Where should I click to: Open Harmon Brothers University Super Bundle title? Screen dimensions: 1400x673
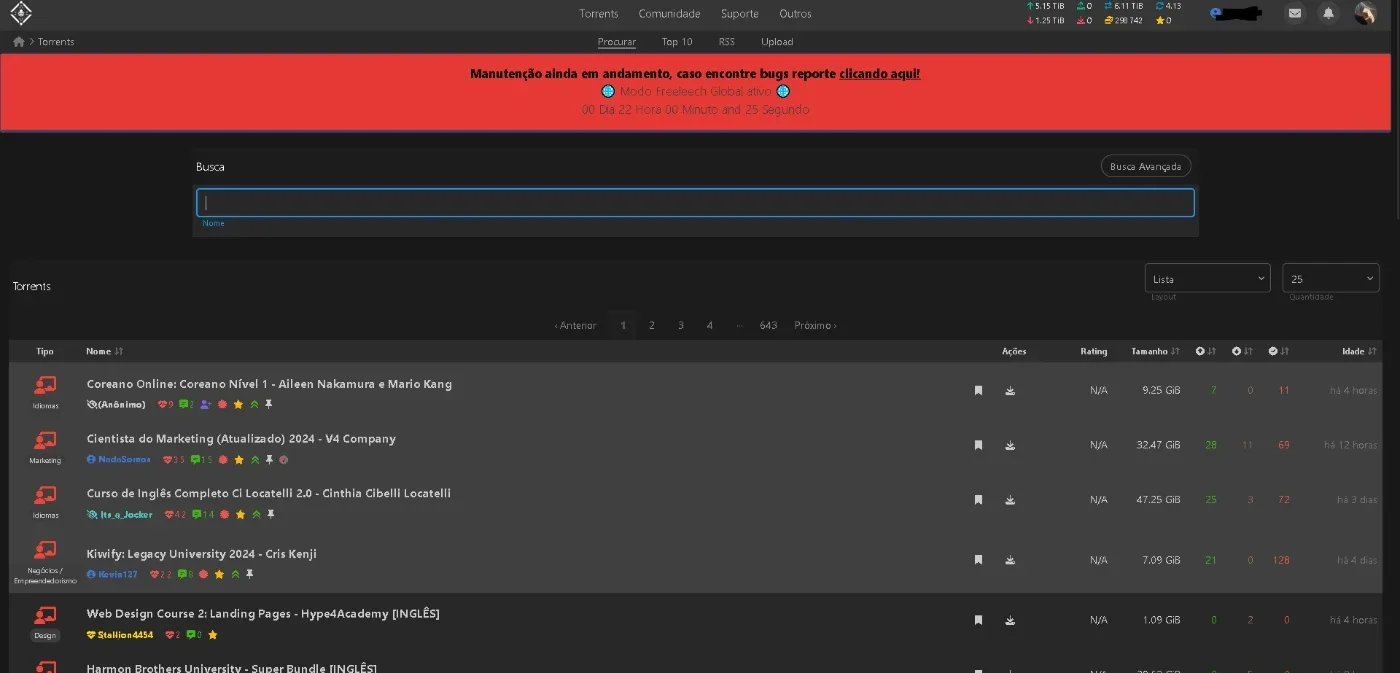click(x=231, y=668)
